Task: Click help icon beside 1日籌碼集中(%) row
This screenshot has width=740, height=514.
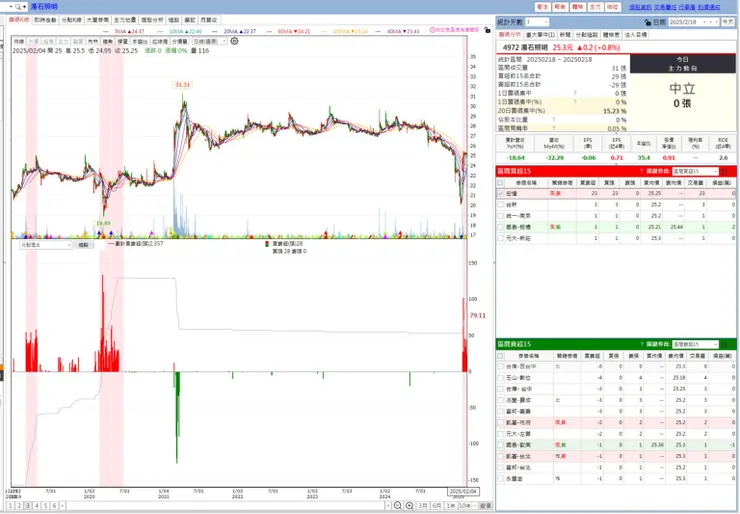Action: (575, 101)
